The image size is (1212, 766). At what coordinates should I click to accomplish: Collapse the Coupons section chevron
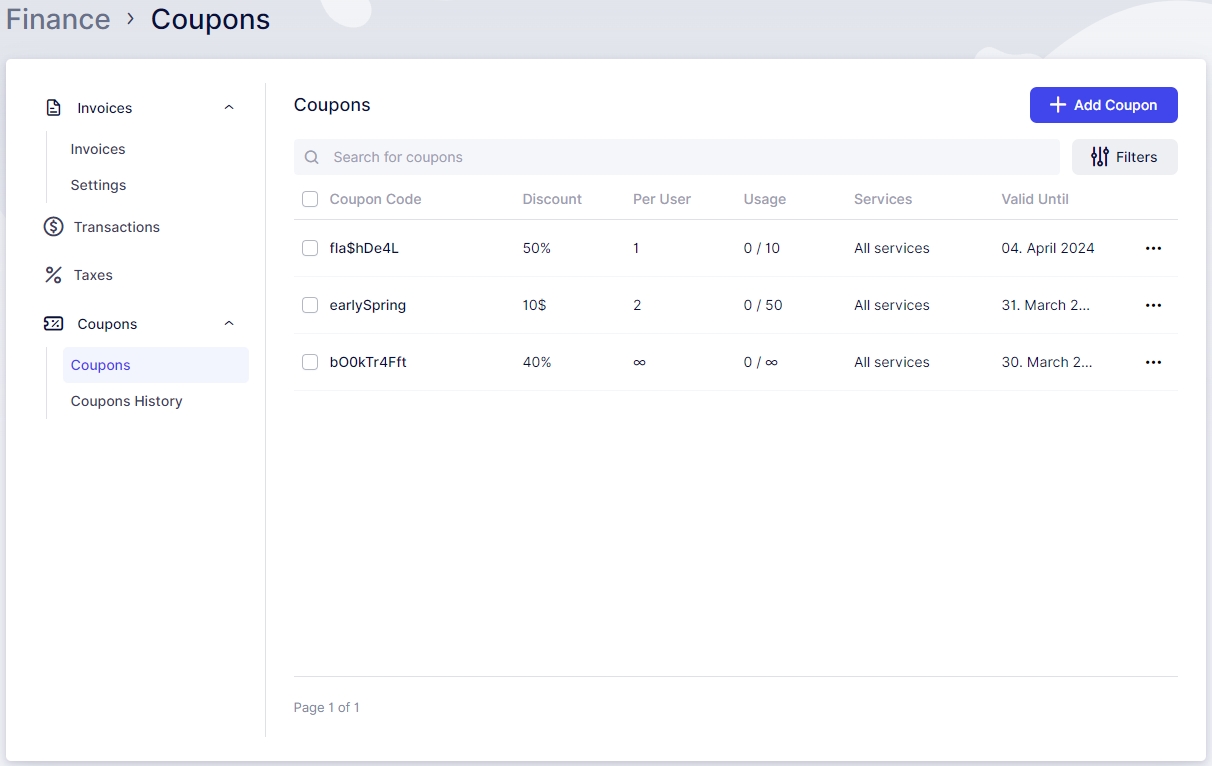(x=229, y=324)
